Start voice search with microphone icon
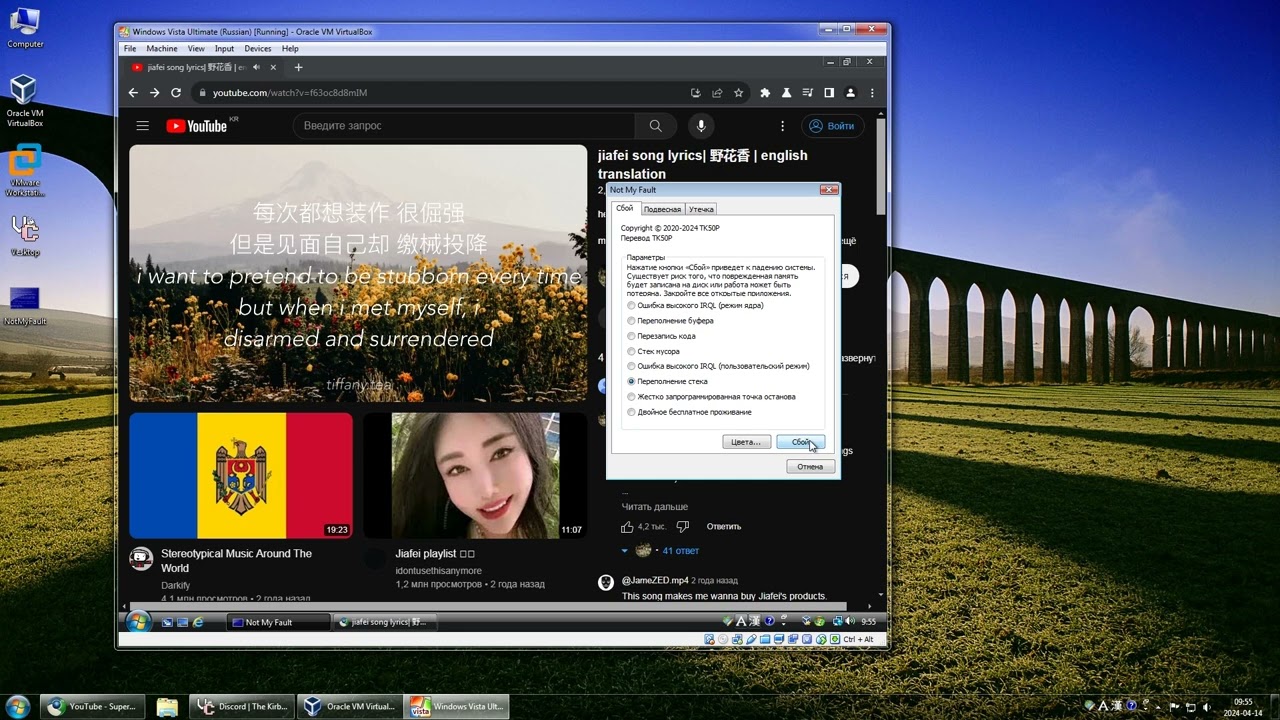The width and height of the screenshot is (1280, 720). 701,126
